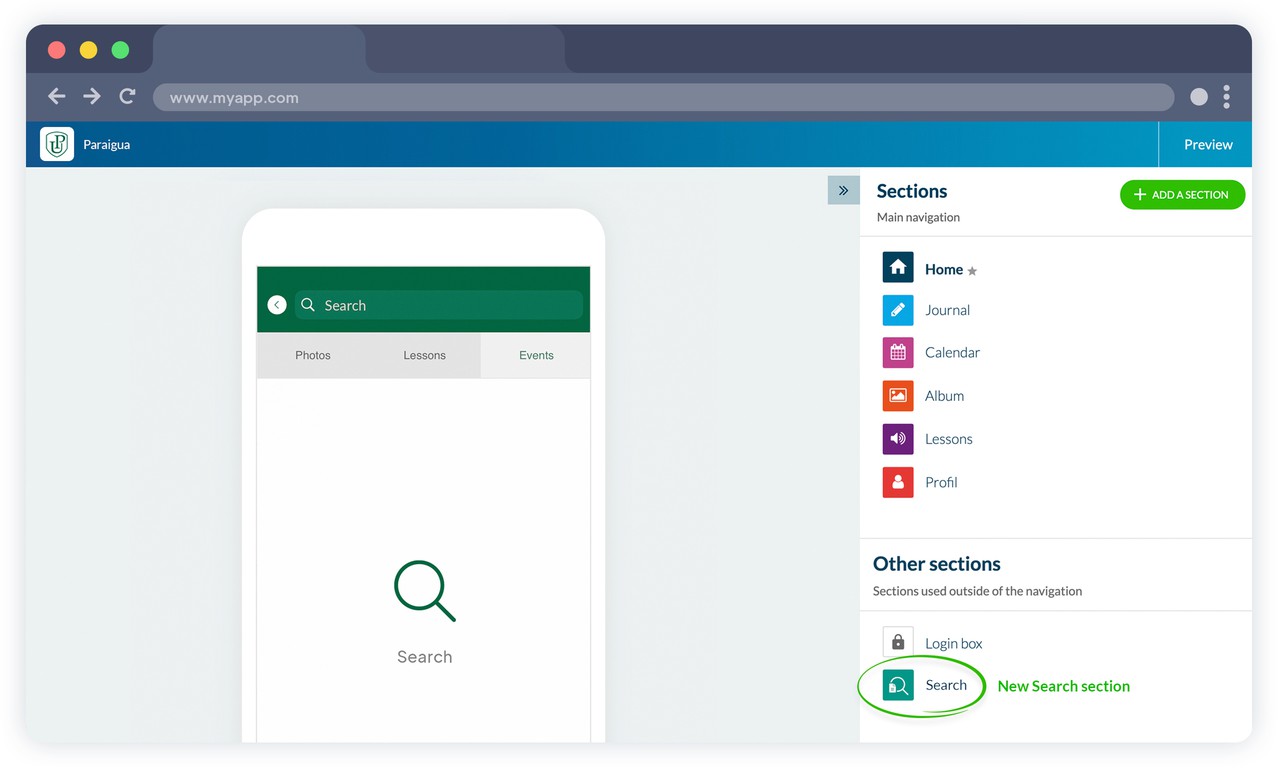Switch to the Photos tab
The width and height of the screenshot is (1278, 769).
coord(312,355)
